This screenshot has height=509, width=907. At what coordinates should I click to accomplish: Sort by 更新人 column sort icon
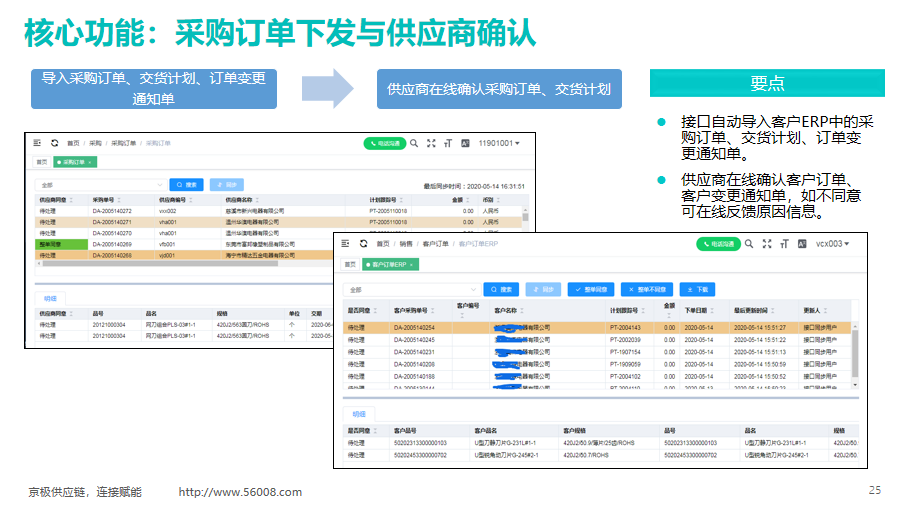825,311
